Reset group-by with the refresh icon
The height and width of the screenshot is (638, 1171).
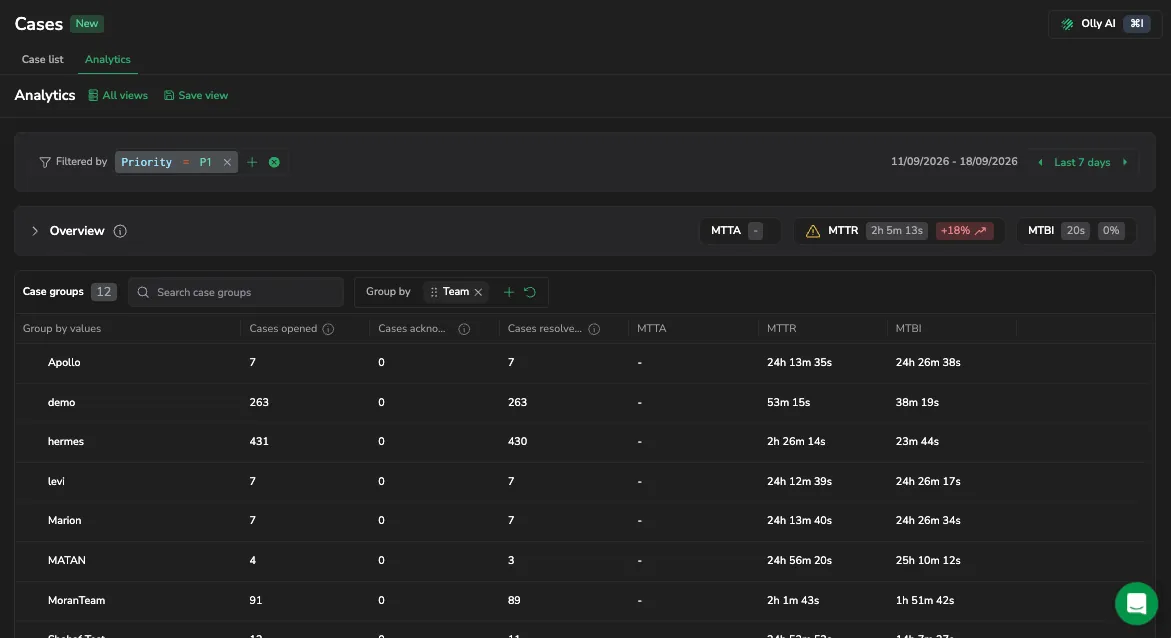pos(529,292)
